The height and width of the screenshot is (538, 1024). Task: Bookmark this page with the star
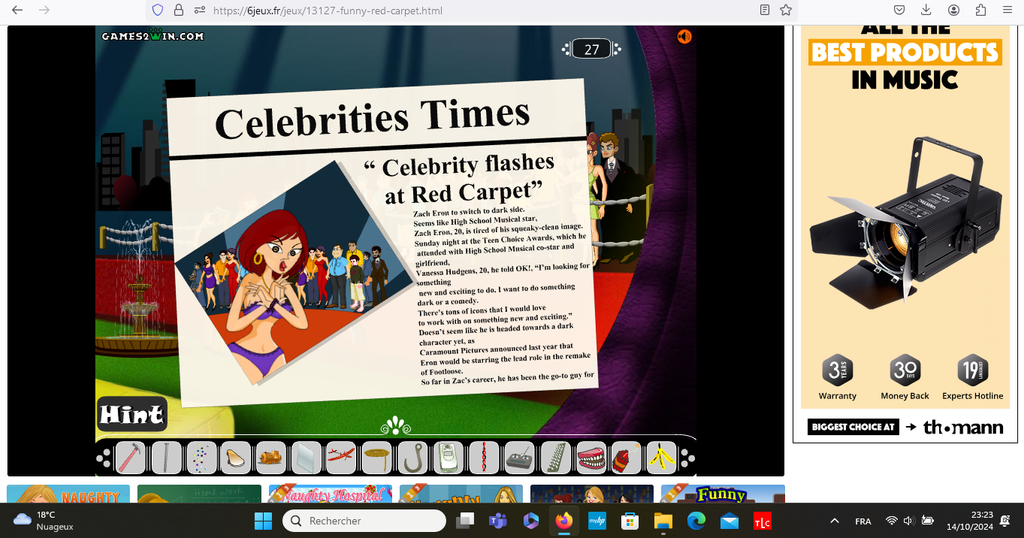[x=786, y=10]
